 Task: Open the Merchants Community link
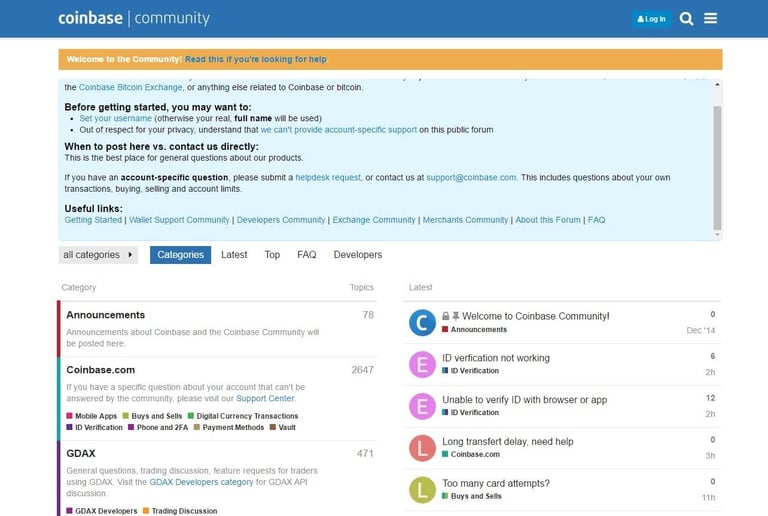(465, 220)
